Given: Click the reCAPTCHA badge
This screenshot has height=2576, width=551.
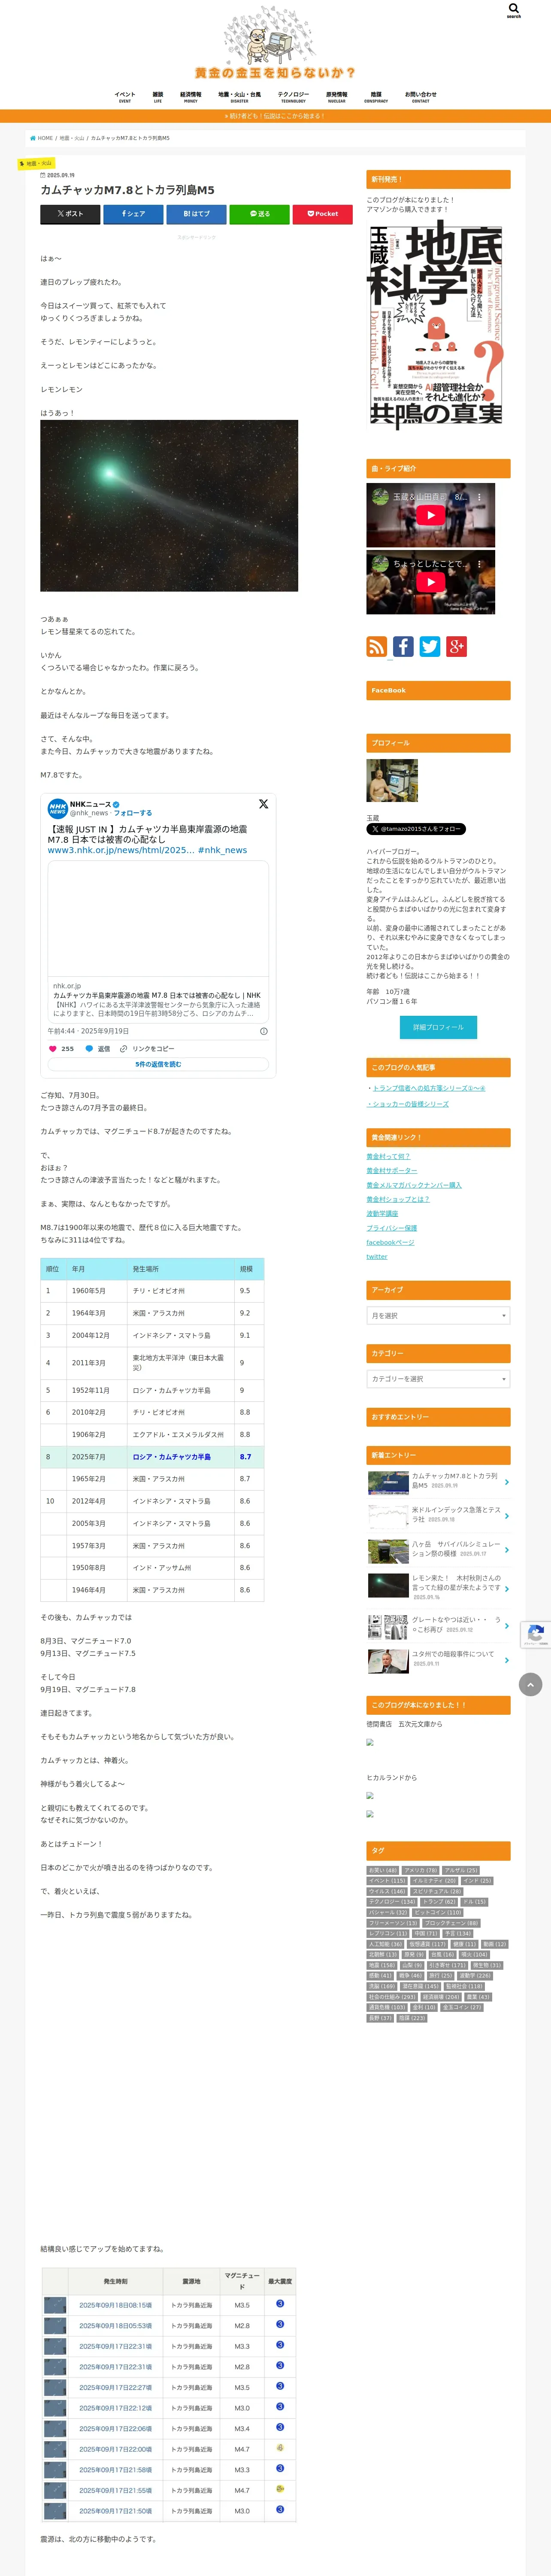Looking at the screenshot, I should [x=536, y=1635].
